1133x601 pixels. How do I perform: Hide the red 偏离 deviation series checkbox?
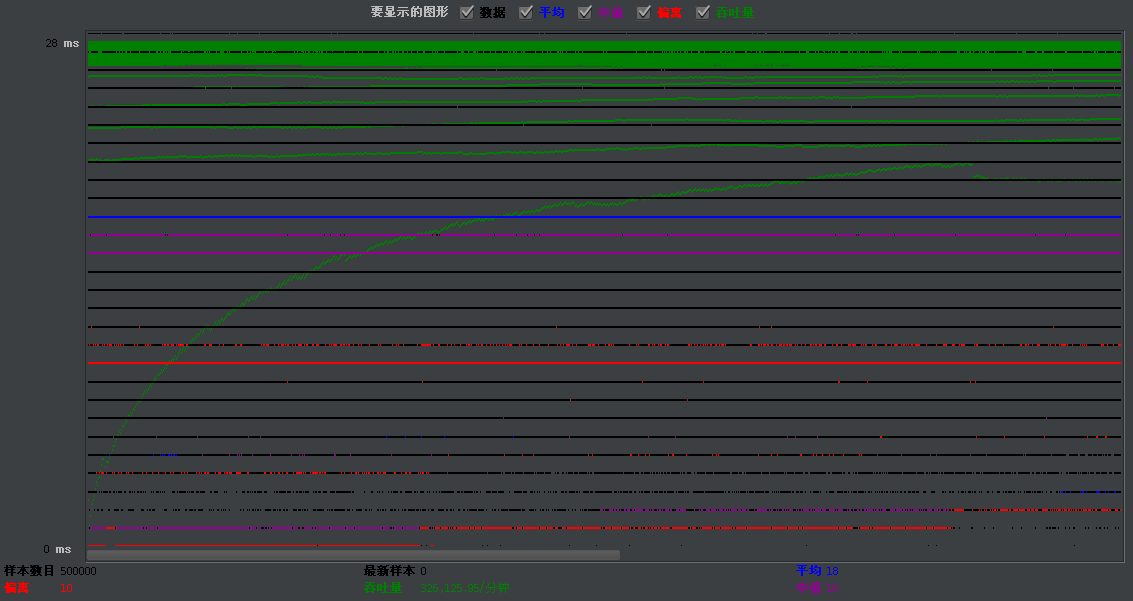(644, 13)
